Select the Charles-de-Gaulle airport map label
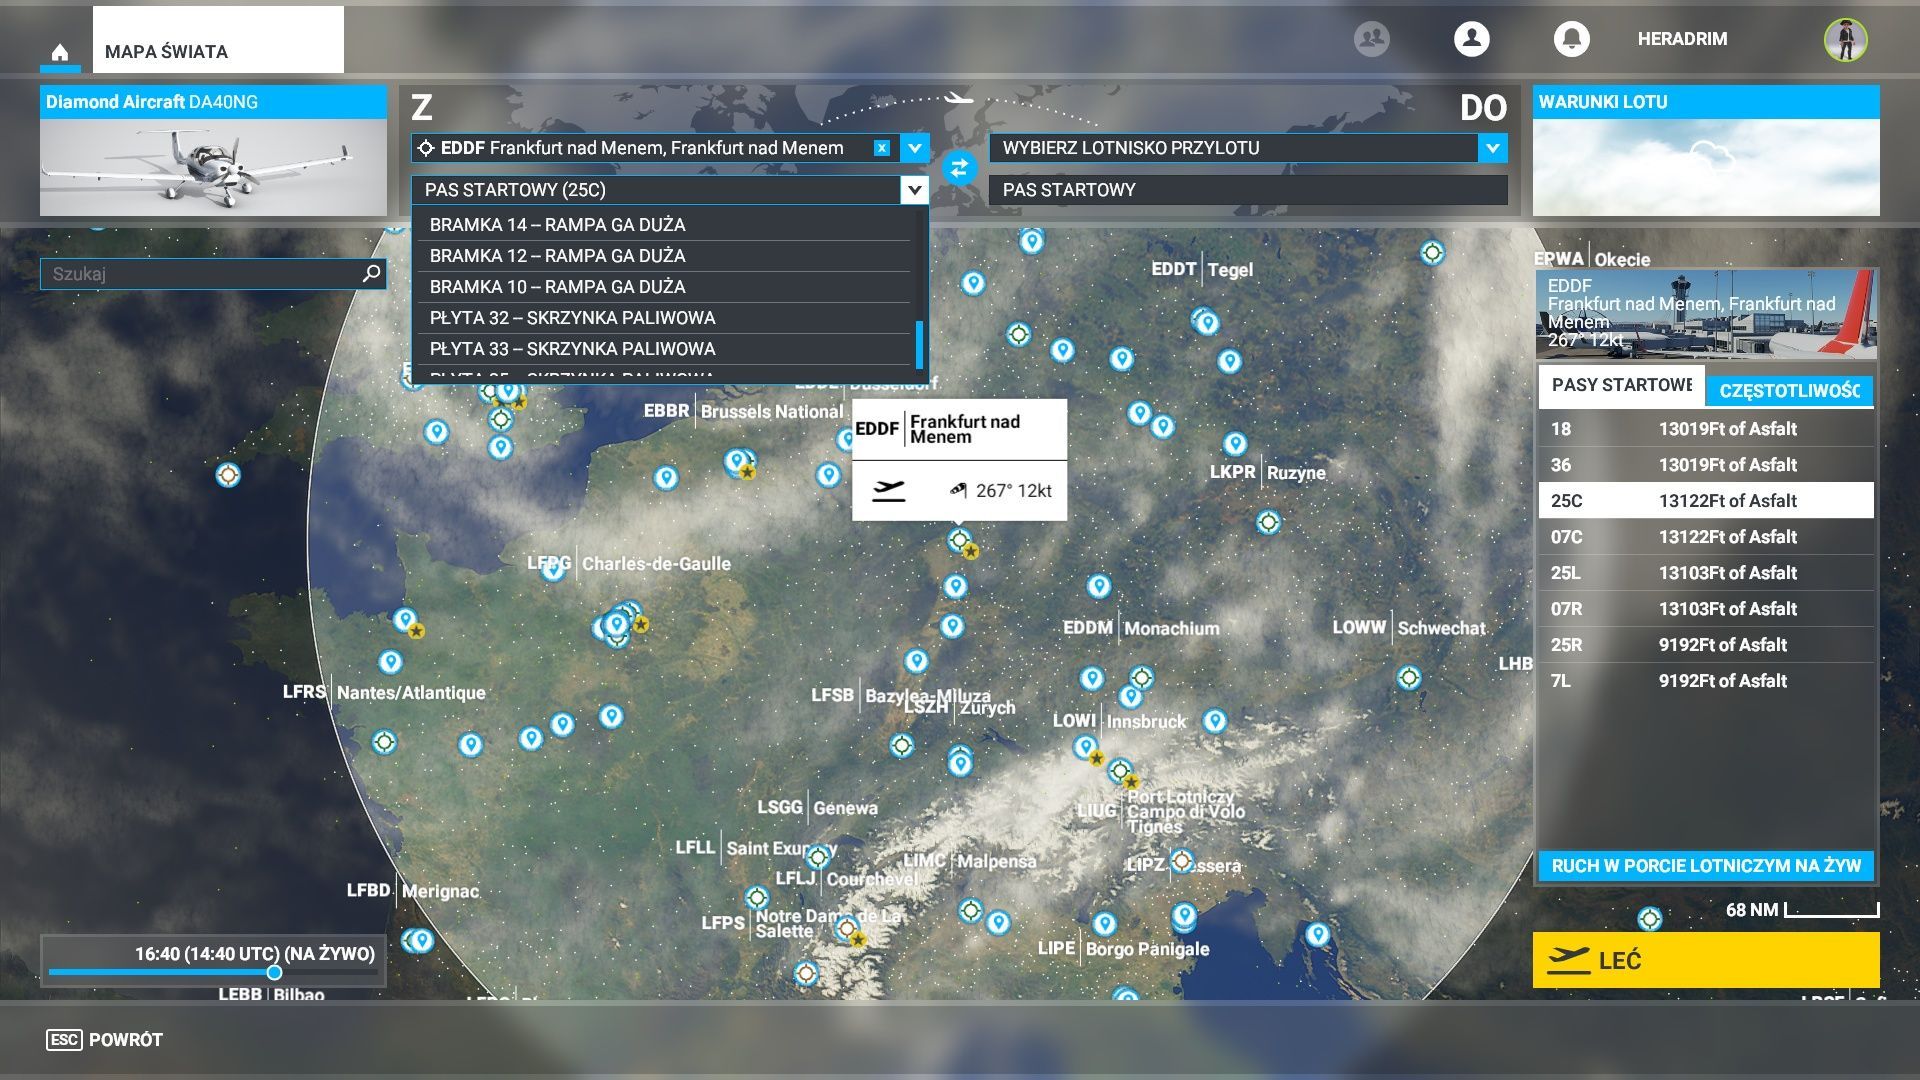The height and width of the screenshot is (1080, 1920). pos(629,564)
